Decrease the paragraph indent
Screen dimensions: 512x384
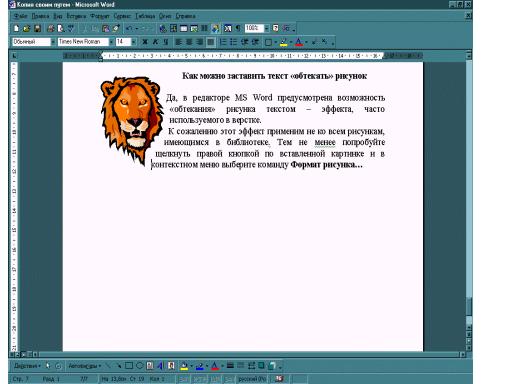coord(245,42)
